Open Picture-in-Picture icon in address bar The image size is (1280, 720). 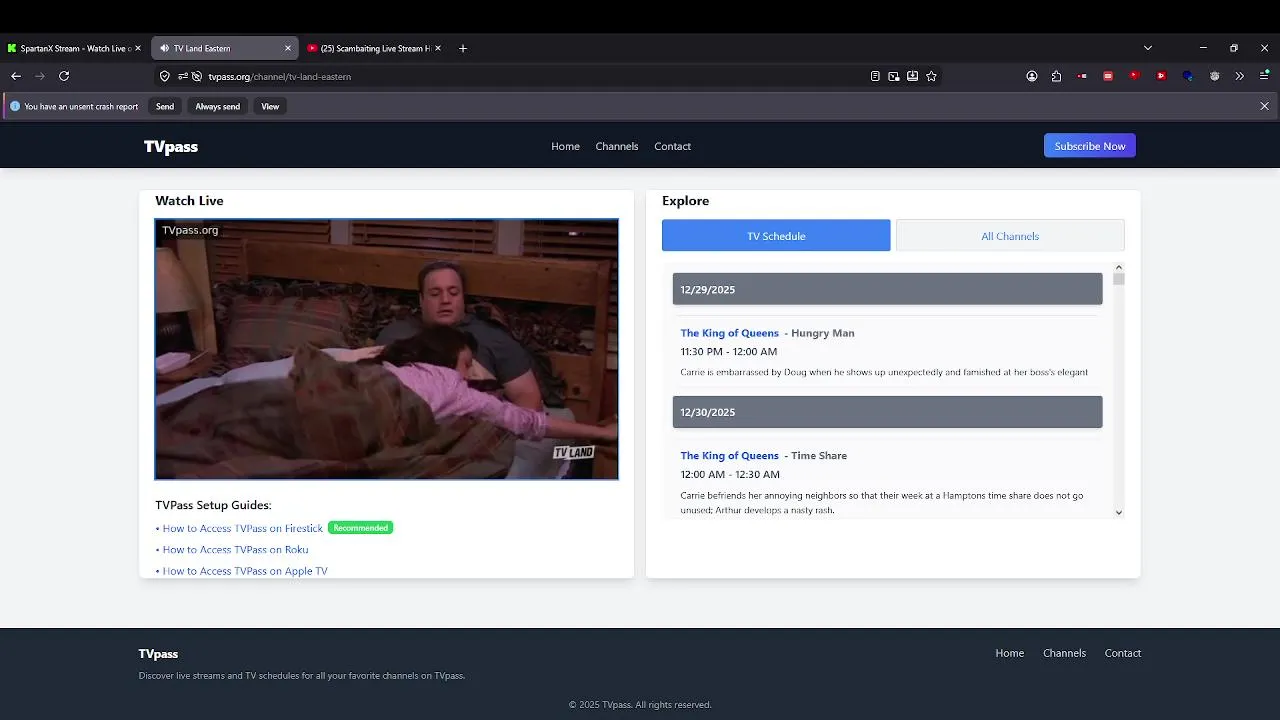[894, 76]
